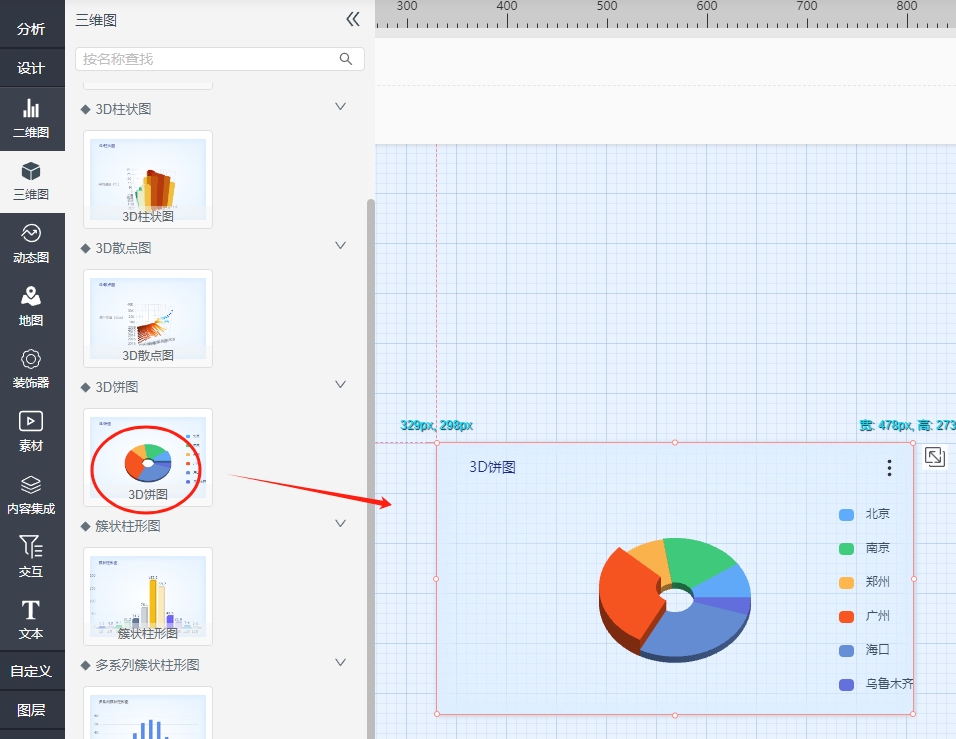Collapse the 簇状柱形图 section

click(340, 524)
